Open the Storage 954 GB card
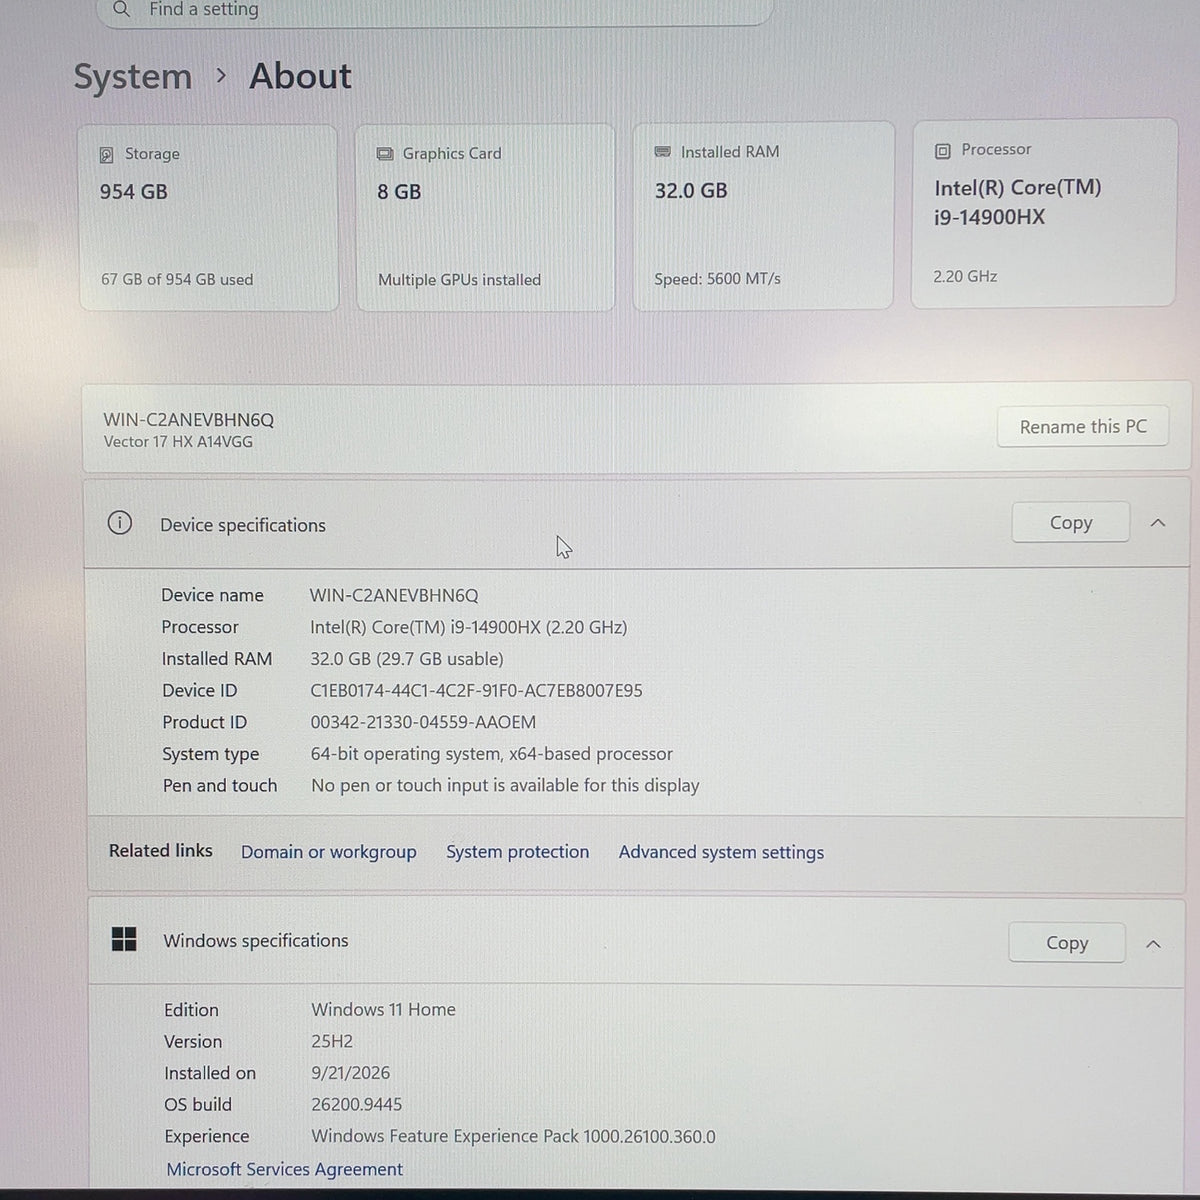Image resolution: width=1200 pixels, height=1200 pixels. tap(208, 217)
